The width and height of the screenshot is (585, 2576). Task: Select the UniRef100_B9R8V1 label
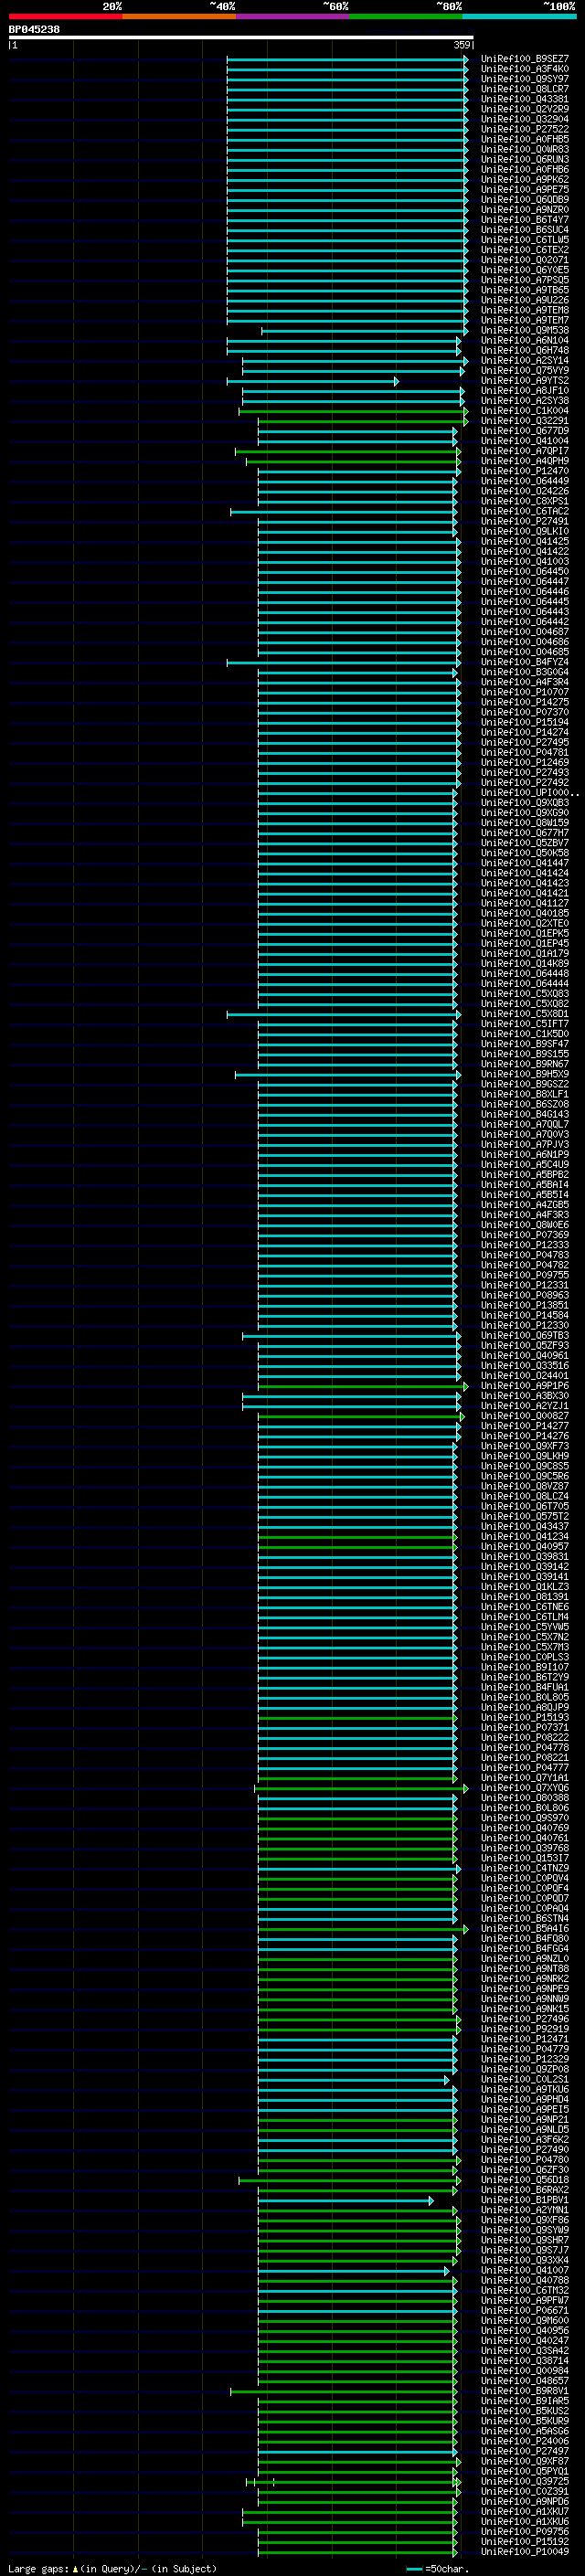[524, 2391]
